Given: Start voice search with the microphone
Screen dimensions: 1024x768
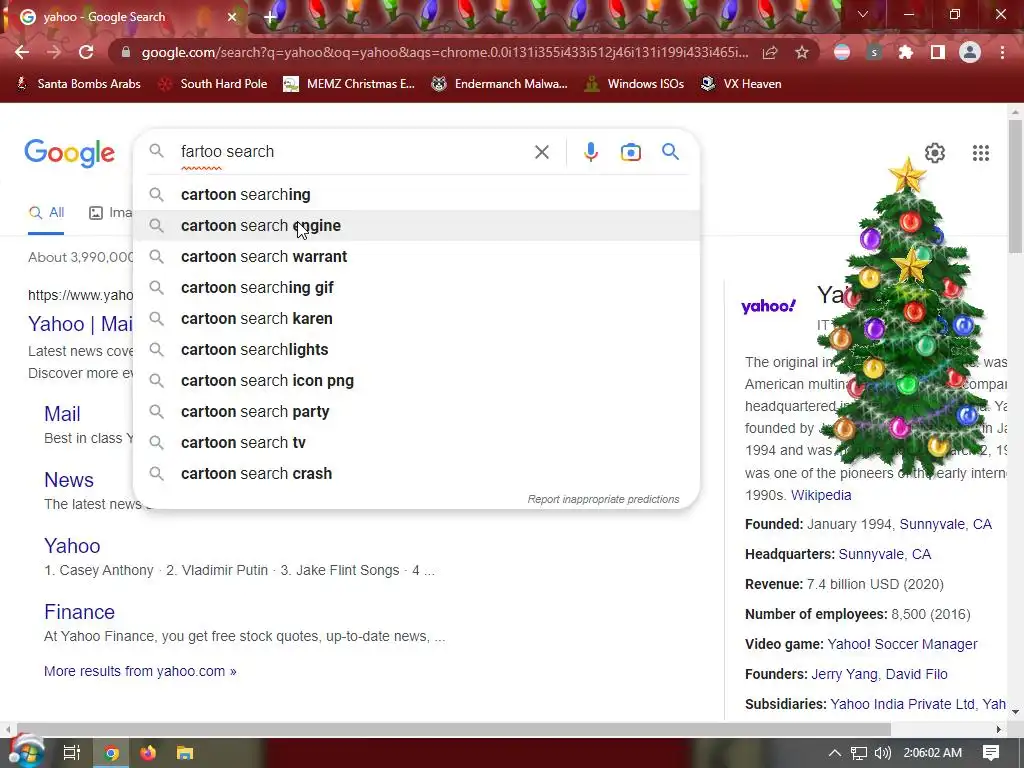Looking at the screenshot, I should click(x=590, y=152).
